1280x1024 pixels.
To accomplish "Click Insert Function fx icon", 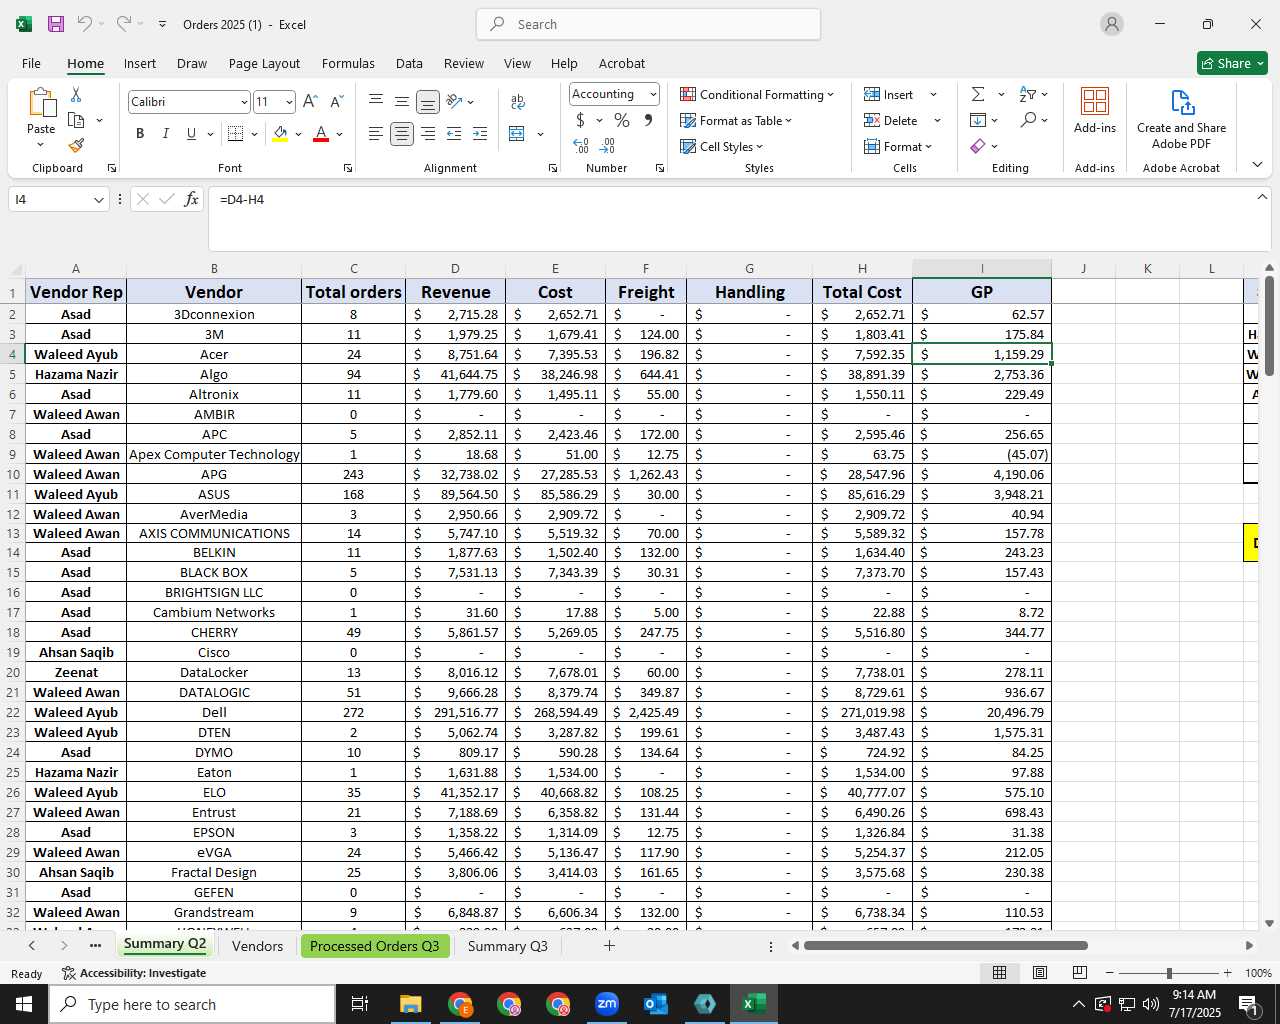I will click(191, 199).
